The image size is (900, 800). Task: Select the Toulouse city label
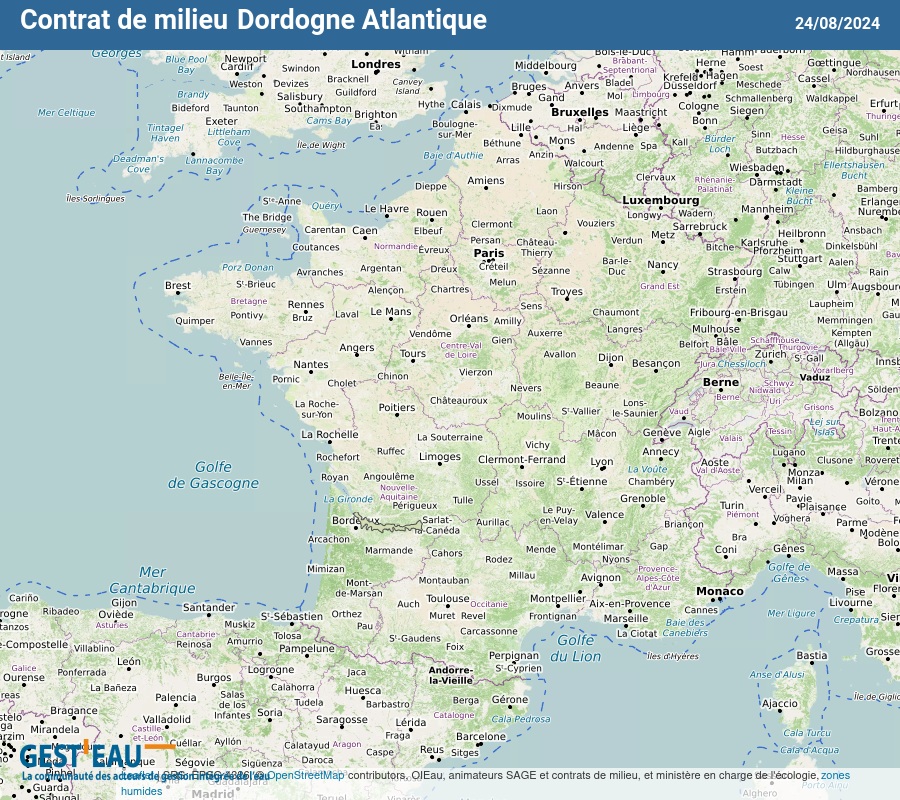point(447,599)
